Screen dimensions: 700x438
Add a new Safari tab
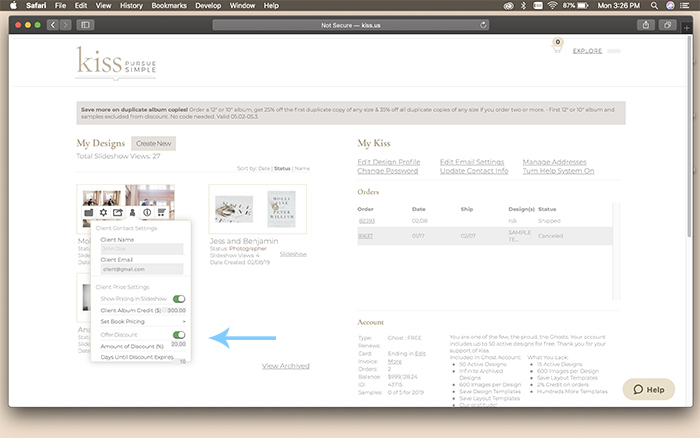point(687,27)
